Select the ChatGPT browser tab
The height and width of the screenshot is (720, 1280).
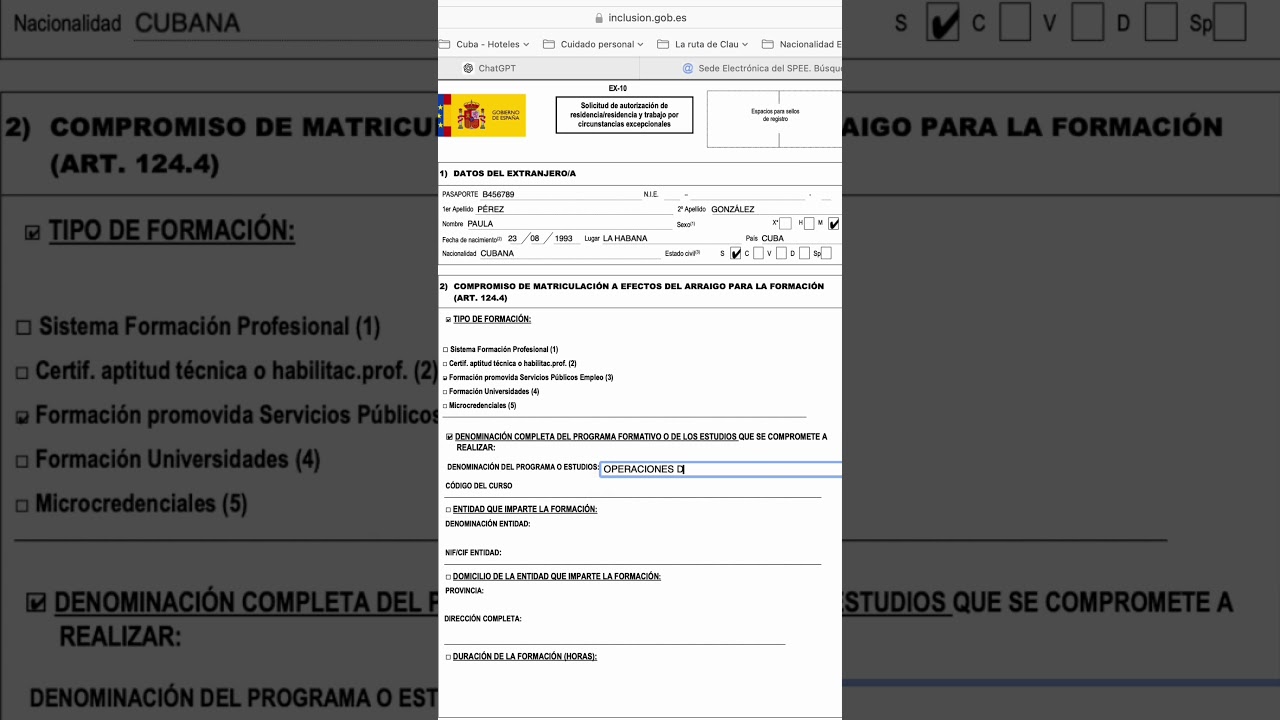[x=495, y=68]
